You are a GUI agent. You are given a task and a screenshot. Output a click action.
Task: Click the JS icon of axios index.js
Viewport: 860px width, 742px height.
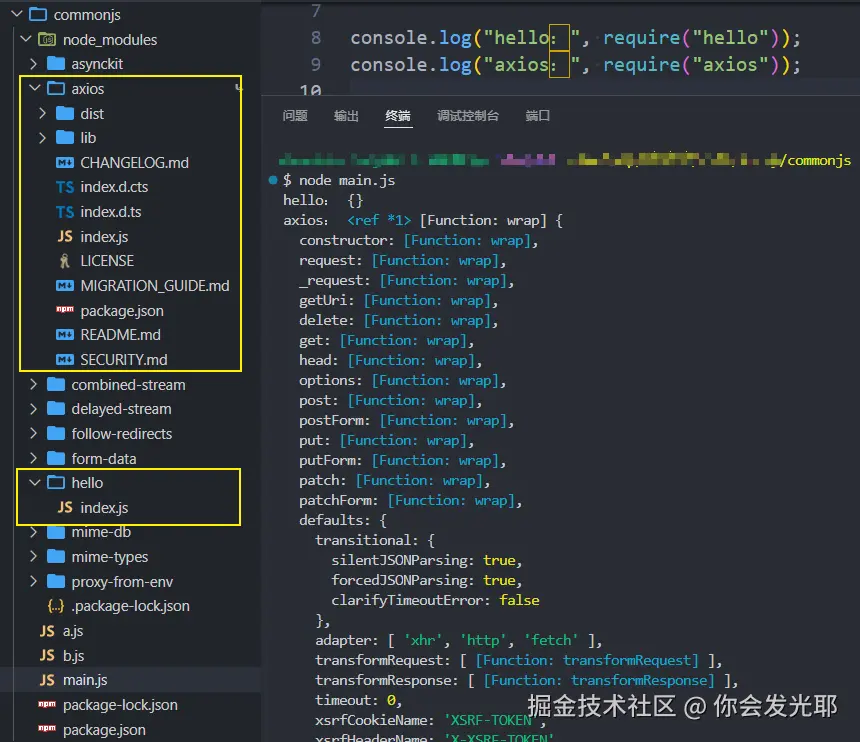pos(65,236)
